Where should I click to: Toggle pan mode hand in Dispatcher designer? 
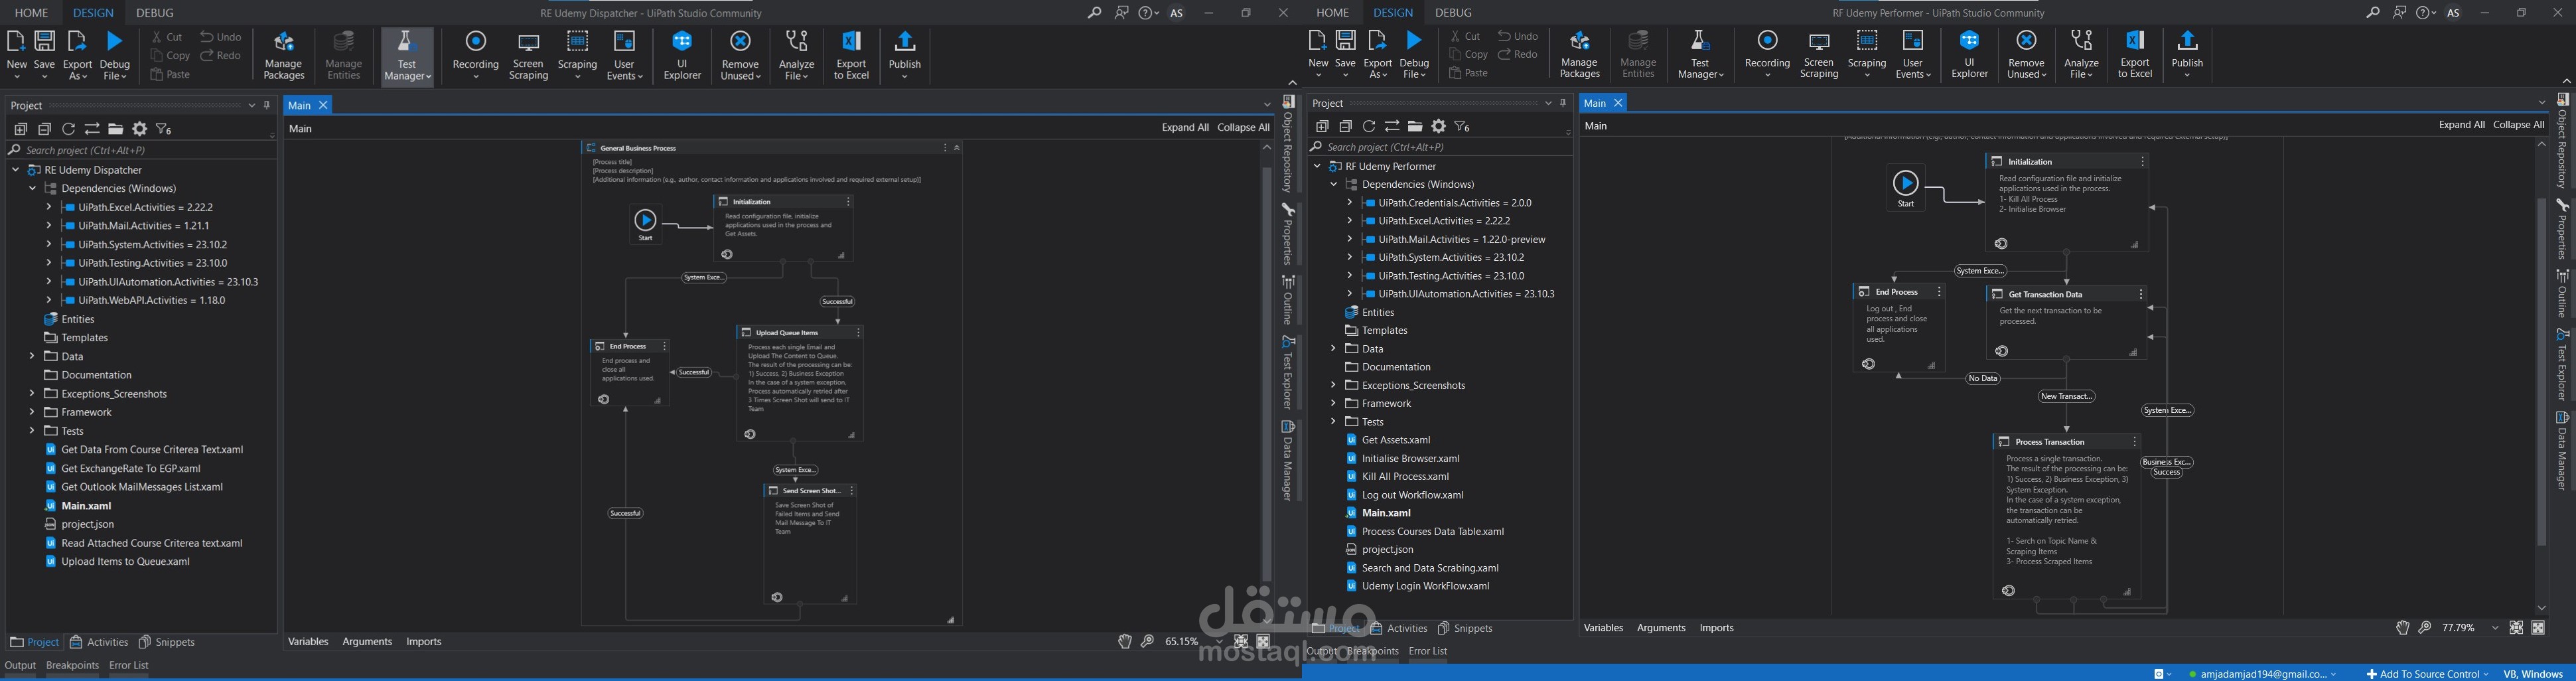[x=1125, y=642]
